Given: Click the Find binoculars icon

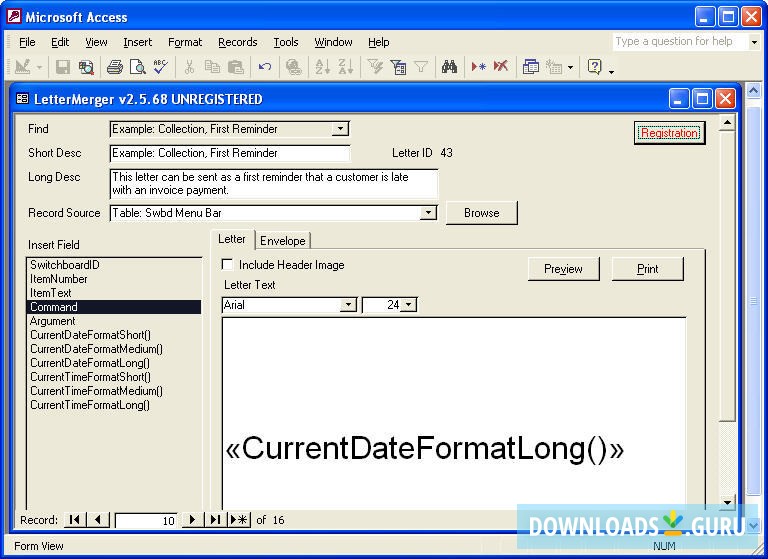Looking at the screenshot, I should 449,67.
